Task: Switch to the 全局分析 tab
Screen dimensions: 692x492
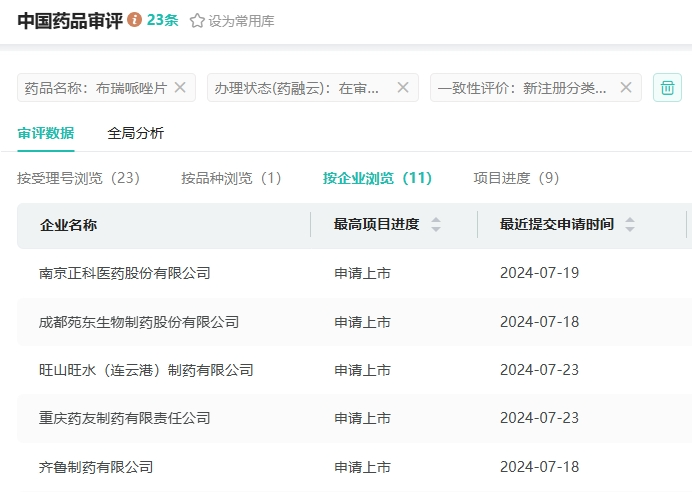Action: pyautogui.click(x=136, y=133)
